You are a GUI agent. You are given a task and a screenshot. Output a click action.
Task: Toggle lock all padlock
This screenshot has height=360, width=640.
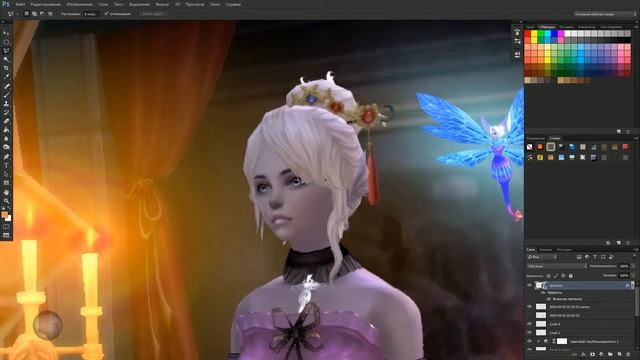click(571, 276)
